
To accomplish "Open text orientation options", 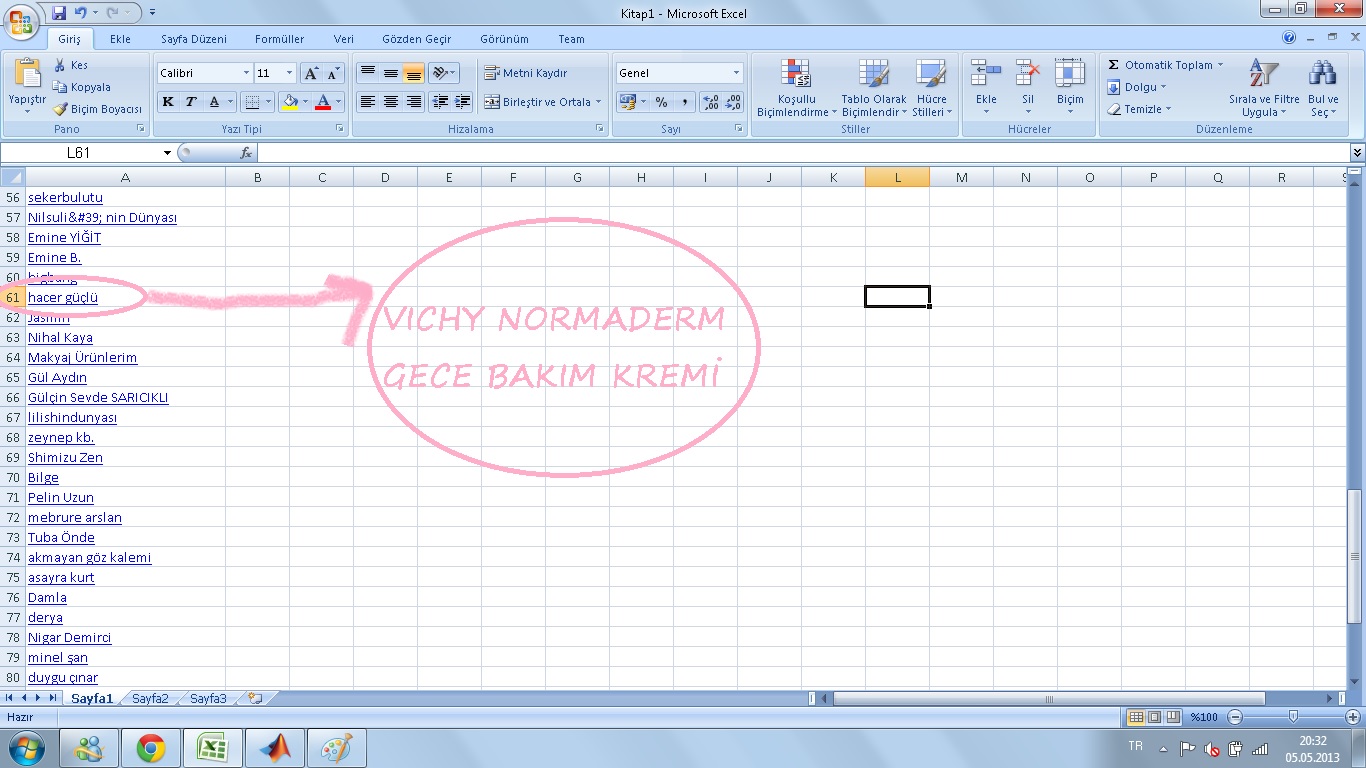I will tap(443, 73).
